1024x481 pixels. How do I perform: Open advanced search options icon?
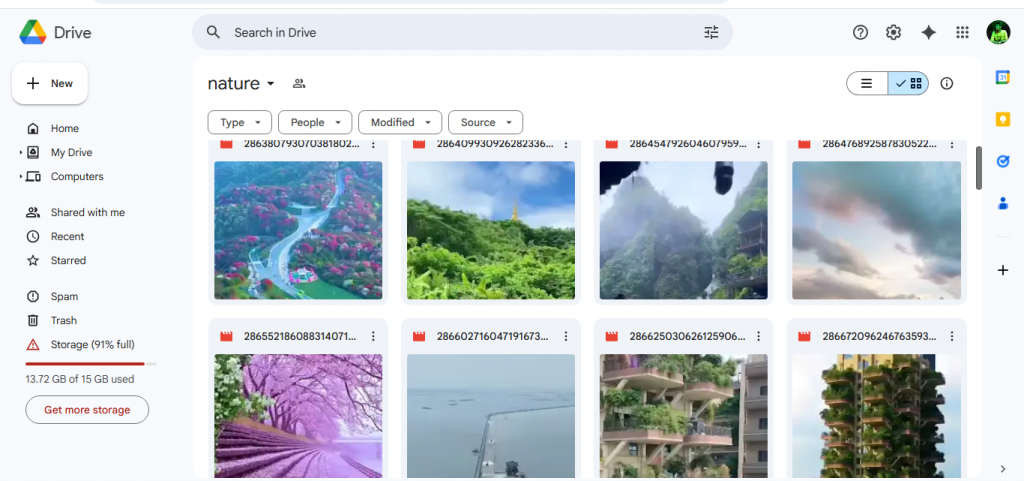click(x=711, y=33)
